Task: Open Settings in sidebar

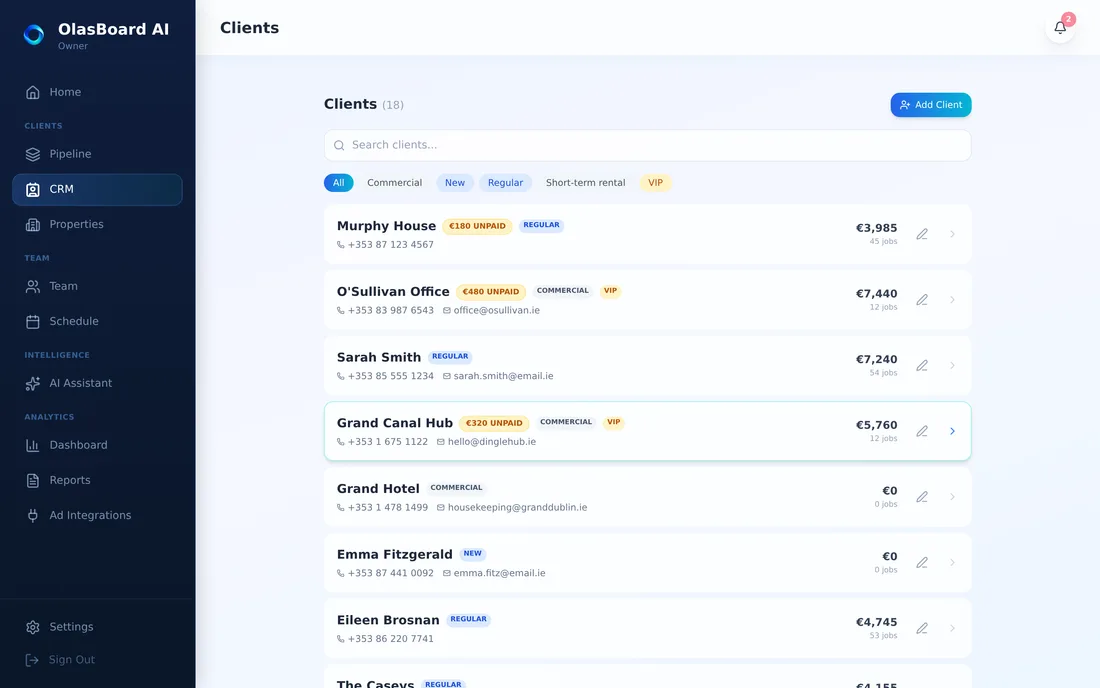Action: (x=98, y=626)
